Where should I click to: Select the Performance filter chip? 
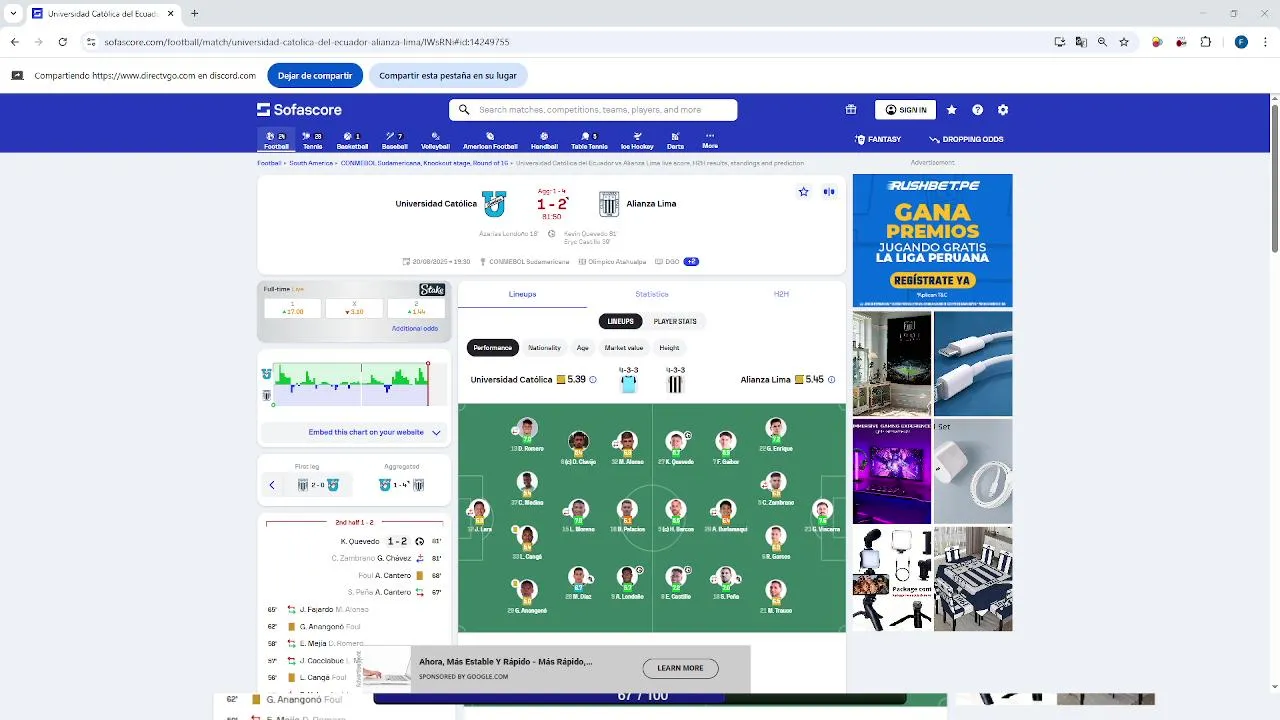(493, 348)
